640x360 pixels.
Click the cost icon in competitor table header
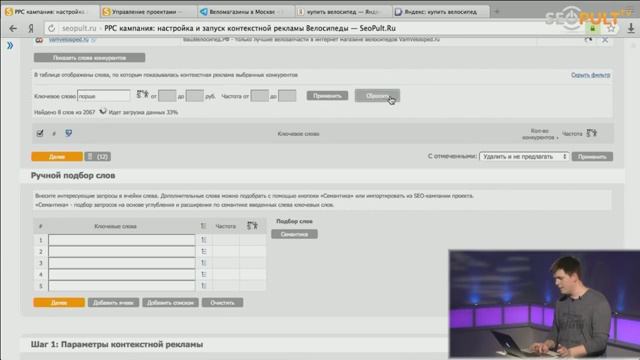[x=591, y=133]
